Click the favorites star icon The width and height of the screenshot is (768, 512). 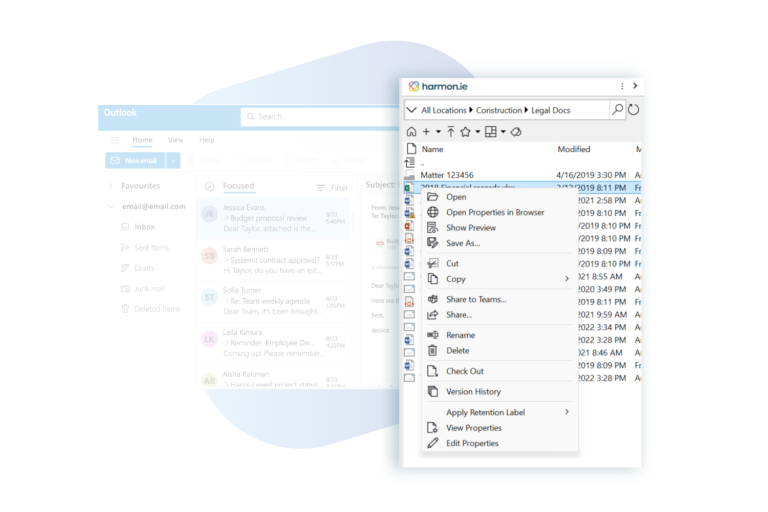[x=465, y=132]
